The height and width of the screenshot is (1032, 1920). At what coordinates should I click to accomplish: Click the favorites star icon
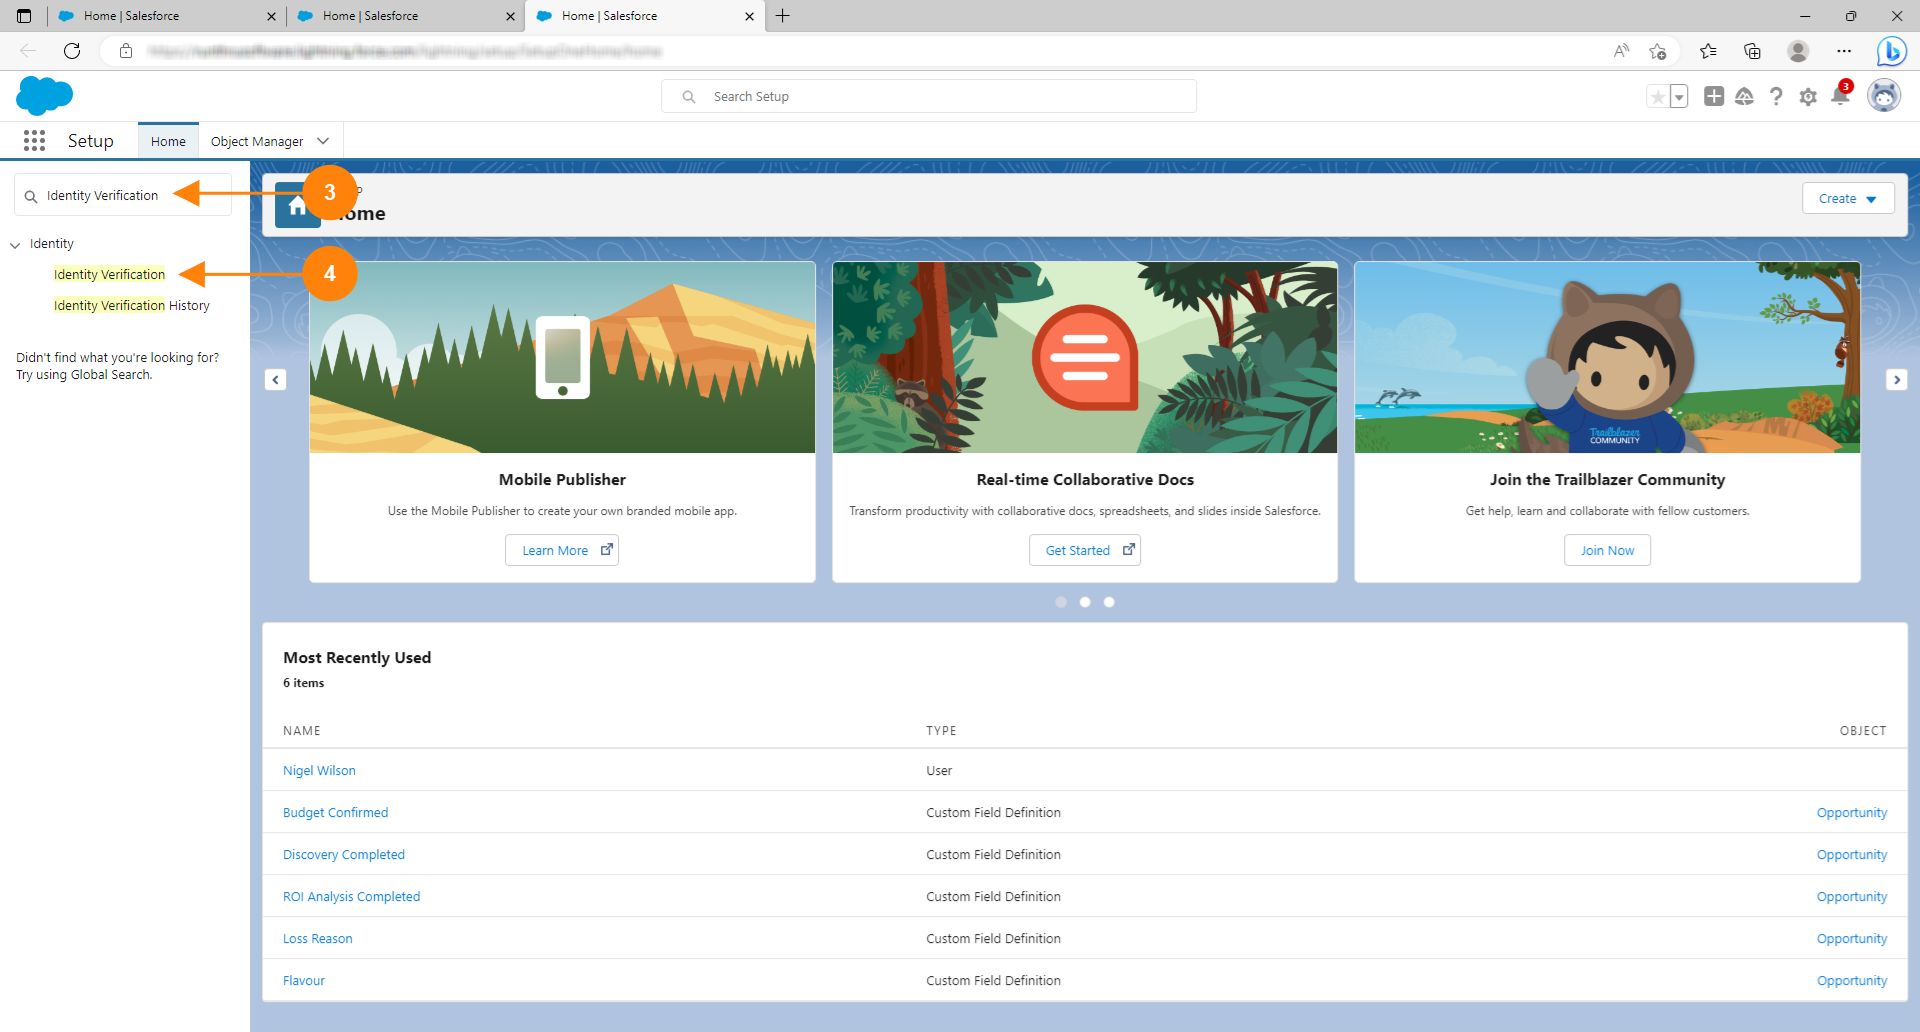coord(1658,97)
